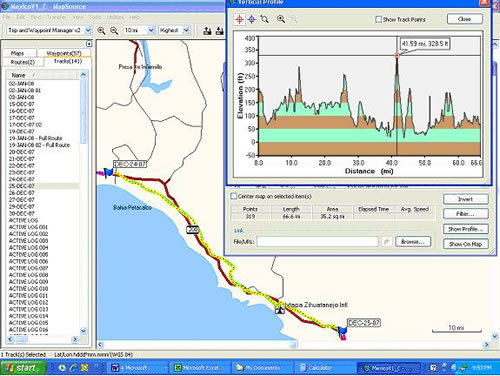This screenshot has width=500, height=376.
Task: Click the Show On Map button
Action: tap(465, 244)
